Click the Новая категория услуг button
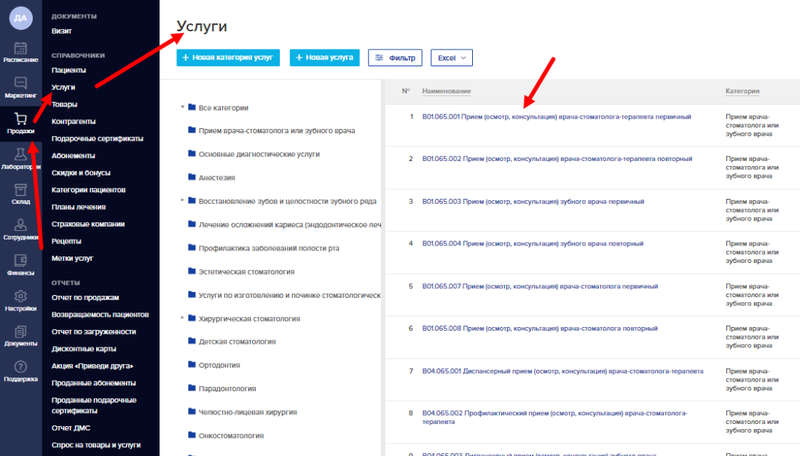The image size is (800, 456). pos(227,58)
